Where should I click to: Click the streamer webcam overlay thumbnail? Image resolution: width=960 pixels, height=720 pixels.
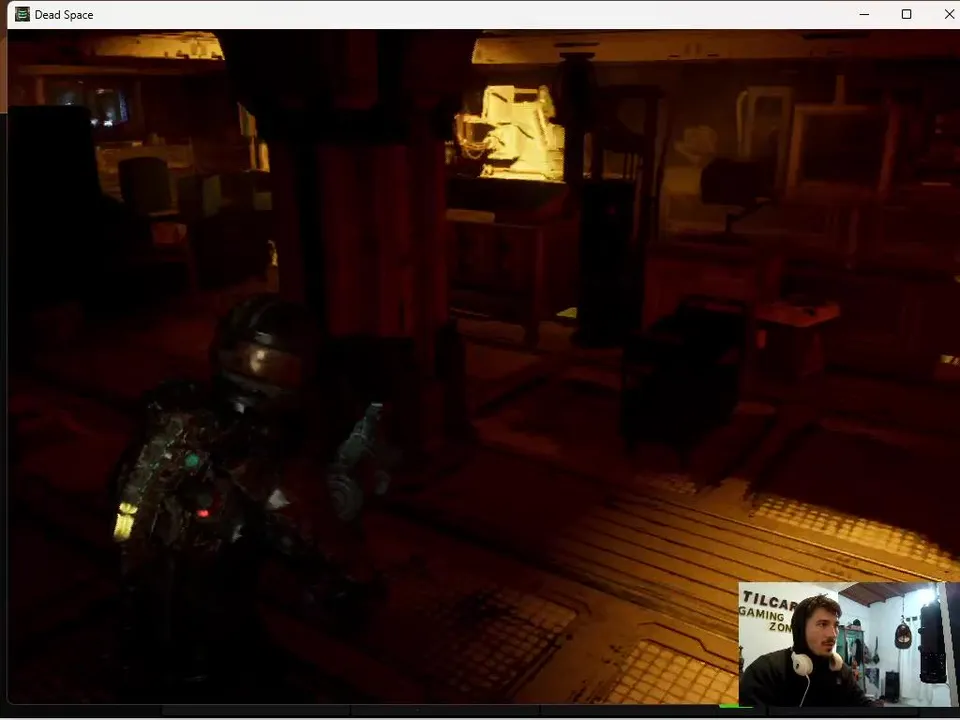tap(849, 644)
